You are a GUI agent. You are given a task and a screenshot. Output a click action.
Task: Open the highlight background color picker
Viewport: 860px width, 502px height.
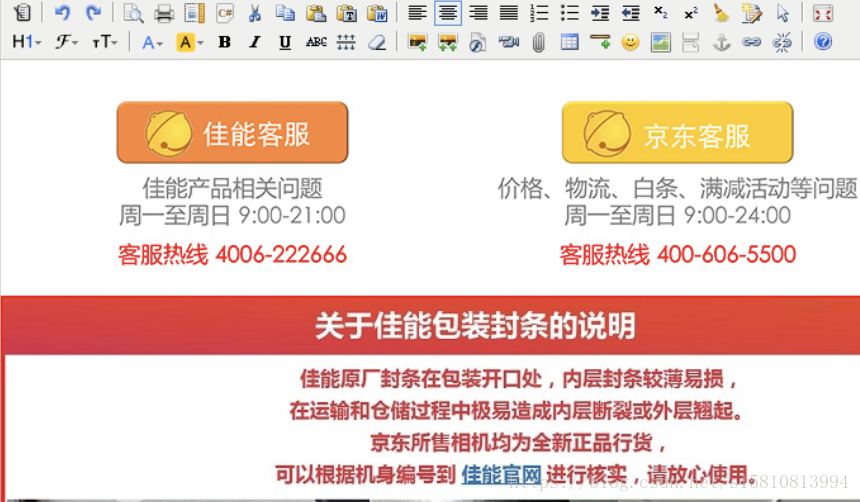coord(189,42)
